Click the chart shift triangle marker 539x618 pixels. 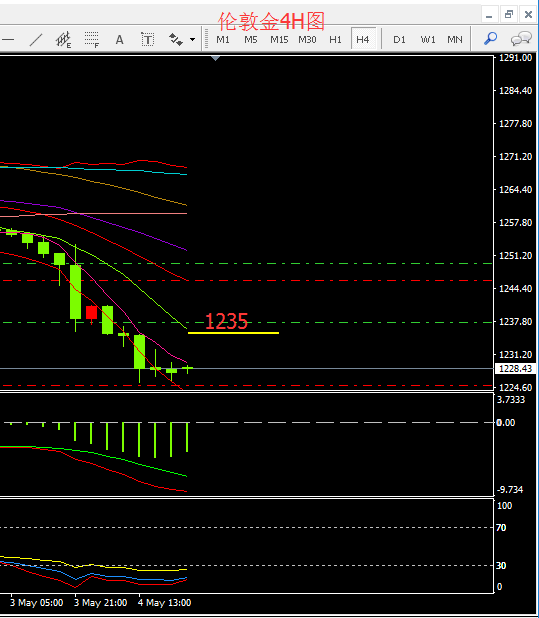[216, 58]
